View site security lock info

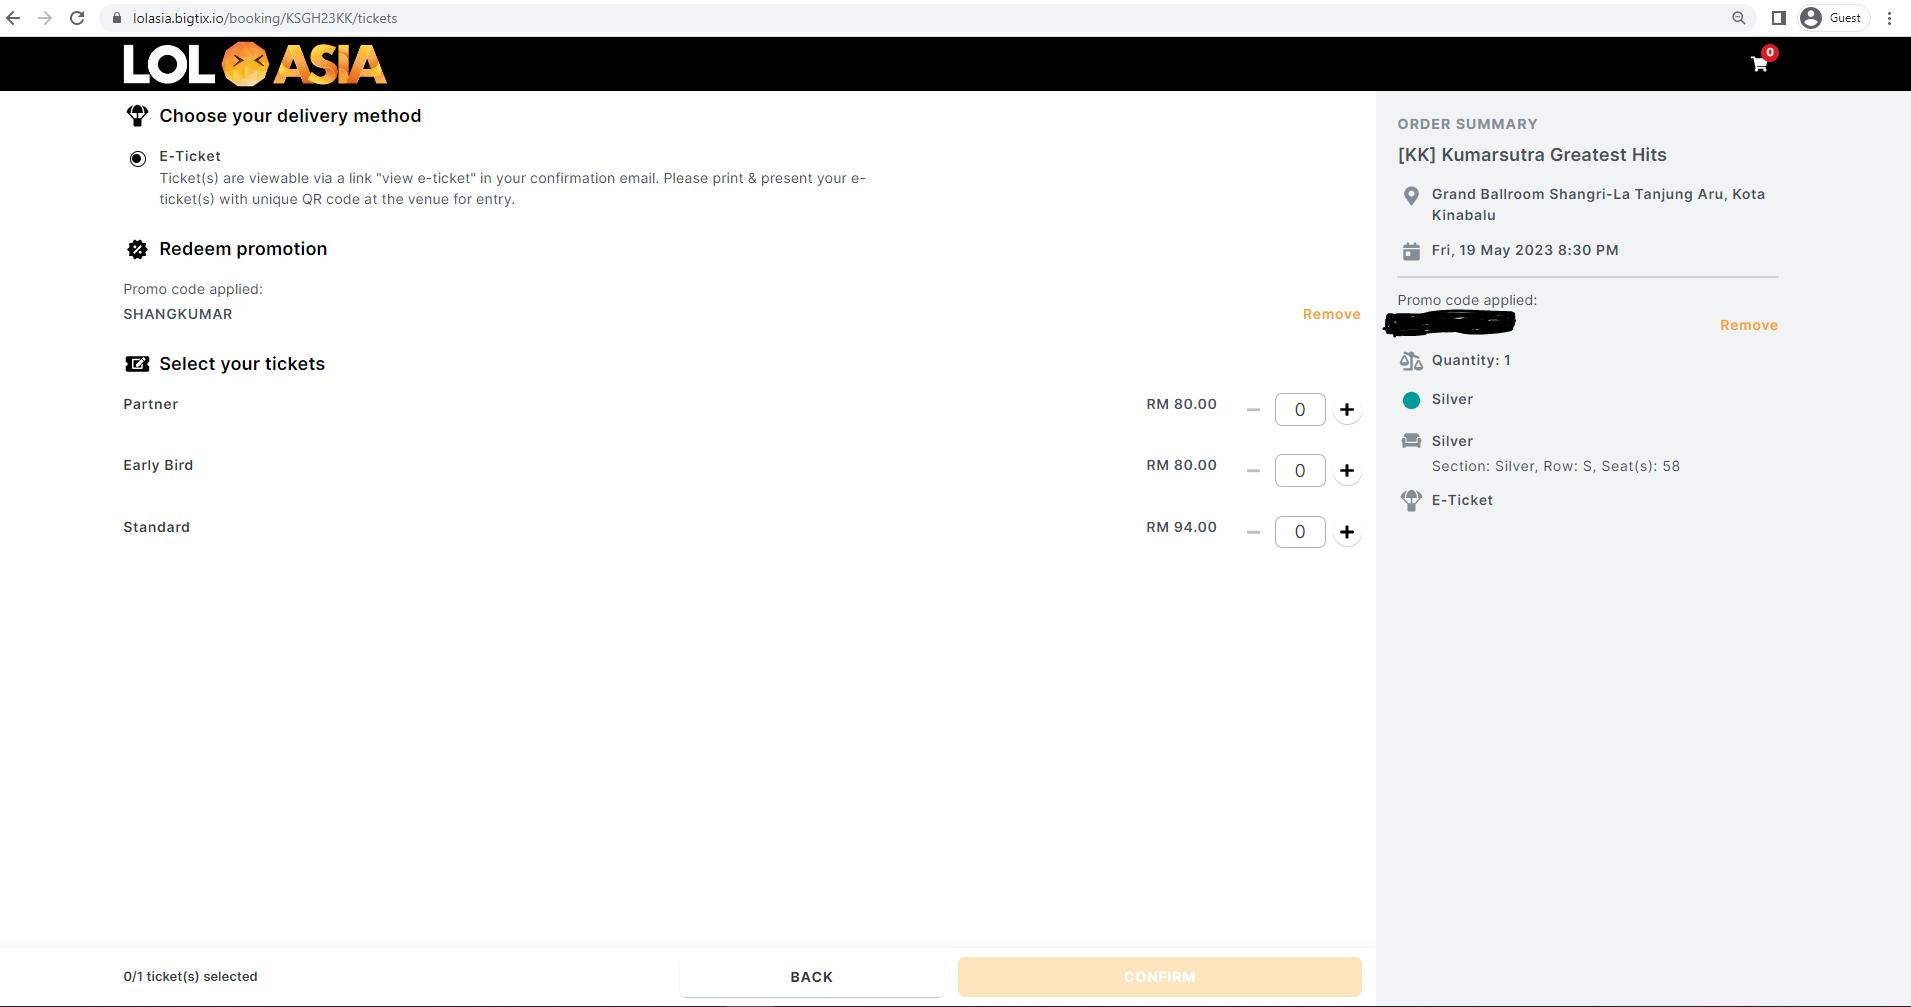117,18
